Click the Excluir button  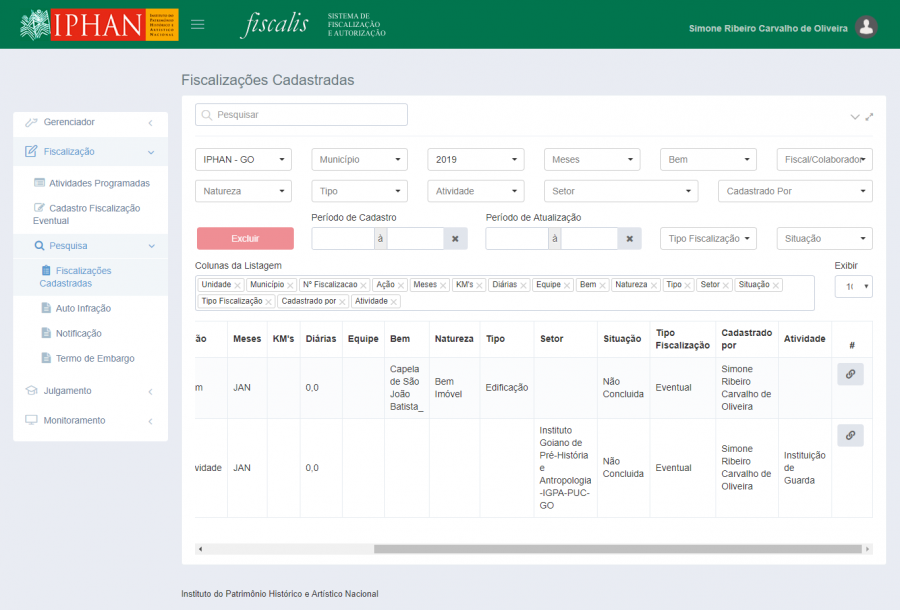(245, 239)
